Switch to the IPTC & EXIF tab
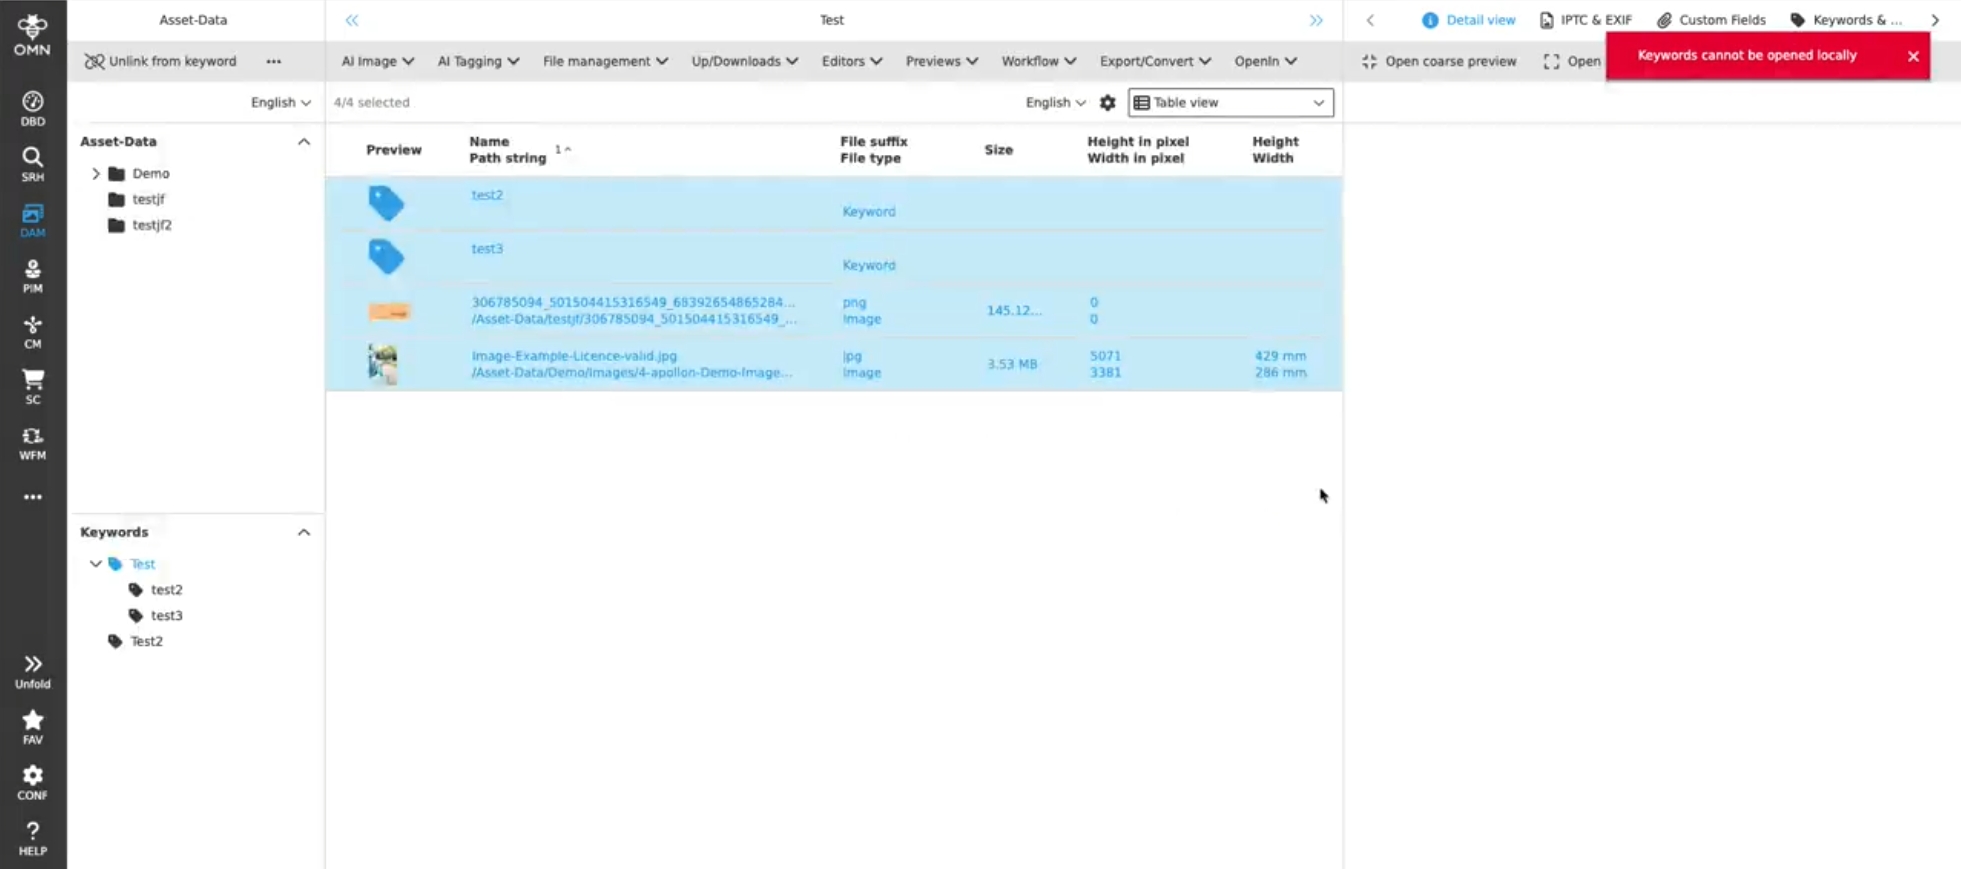1961x869 pixels. coord(1585,20)
